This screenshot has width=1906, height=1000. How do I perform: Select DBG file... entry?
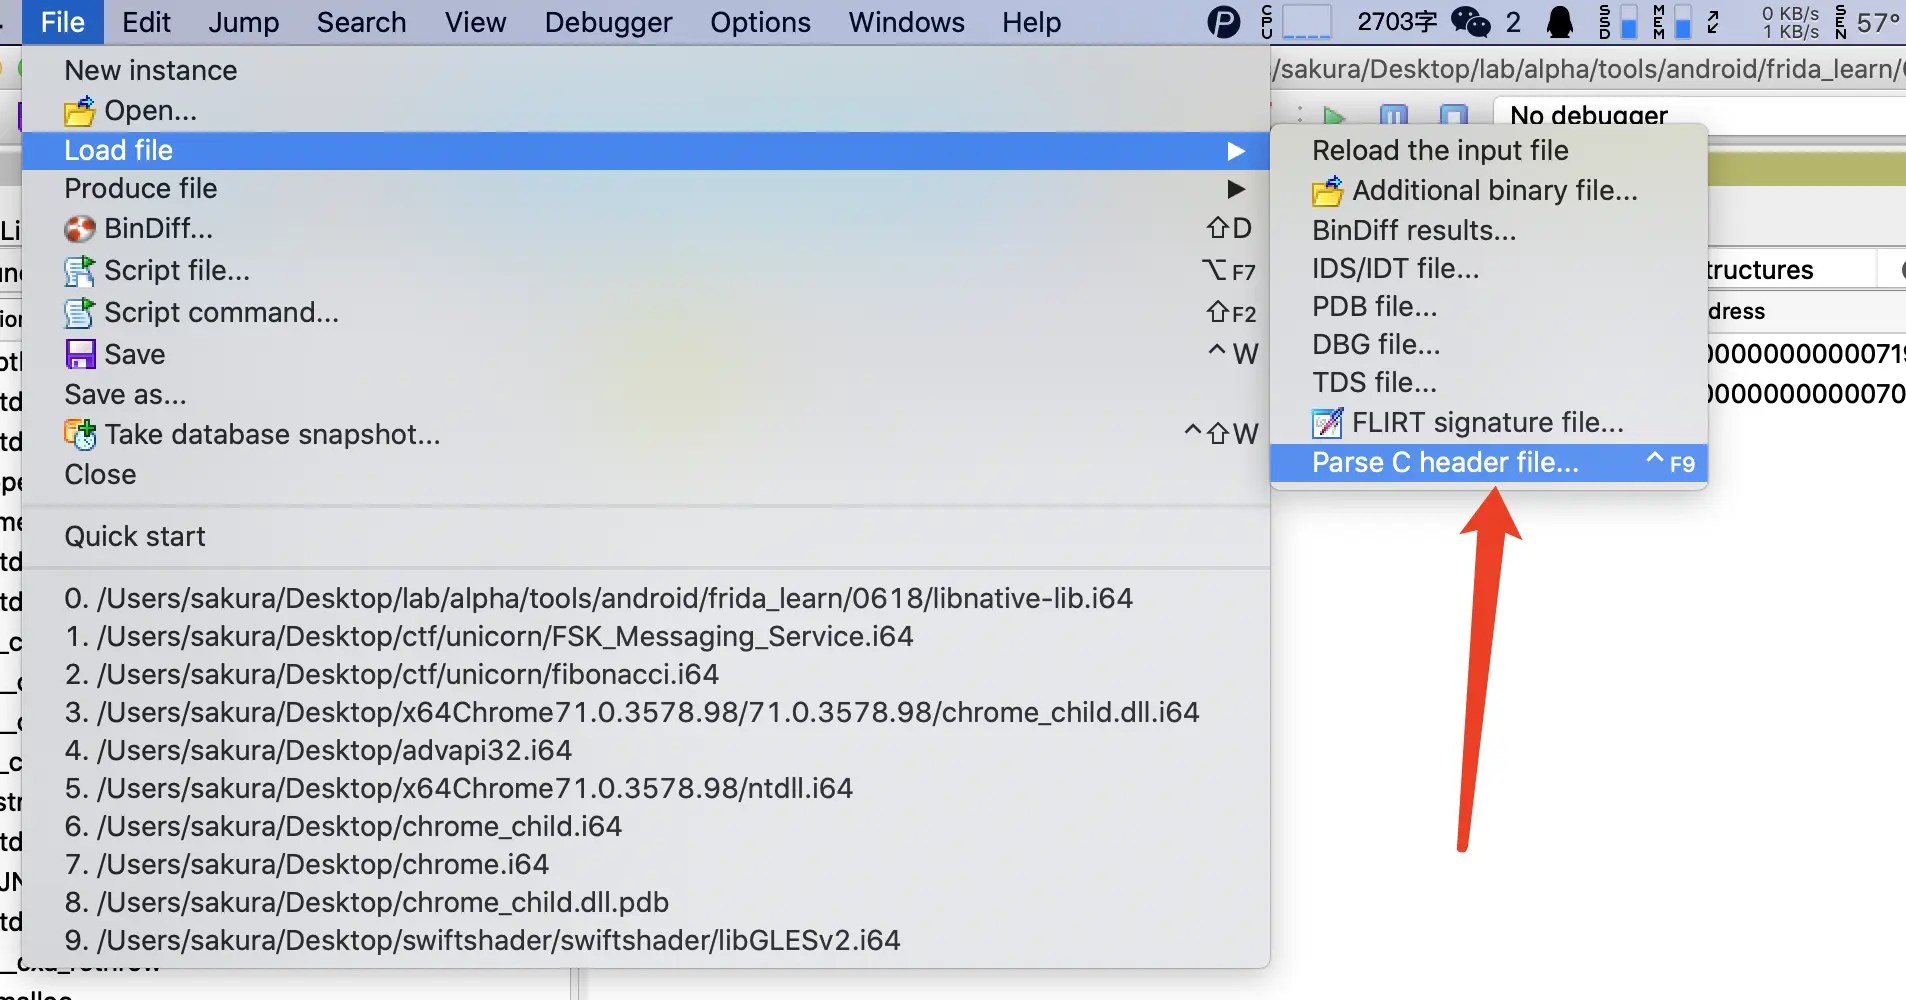(x=1489, y=345)
